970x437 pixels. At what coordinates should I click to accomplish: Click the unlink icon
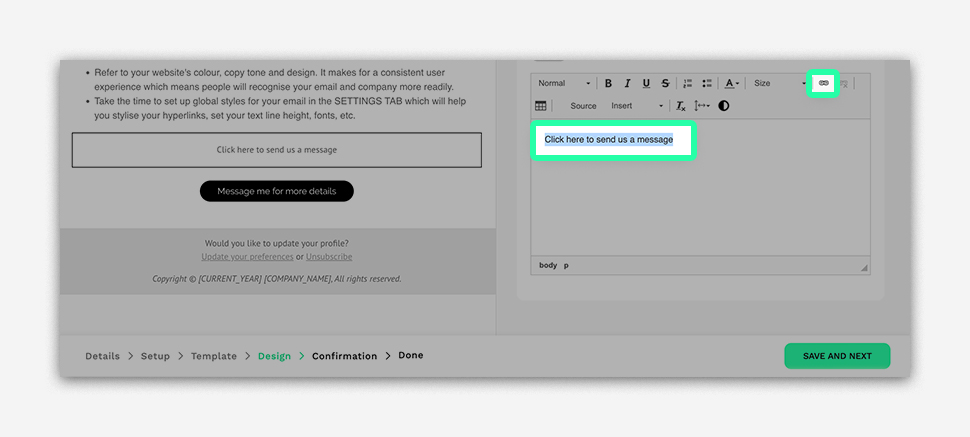(844, 83)
